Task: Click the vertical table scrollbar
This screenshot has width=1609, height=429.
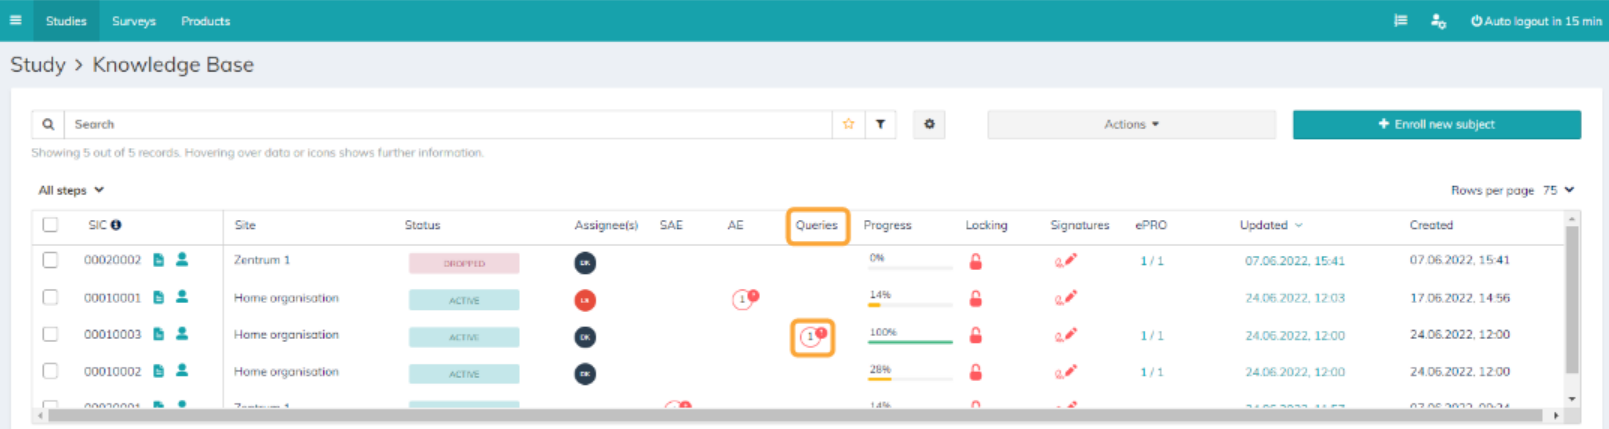Action: (1572, 300)
